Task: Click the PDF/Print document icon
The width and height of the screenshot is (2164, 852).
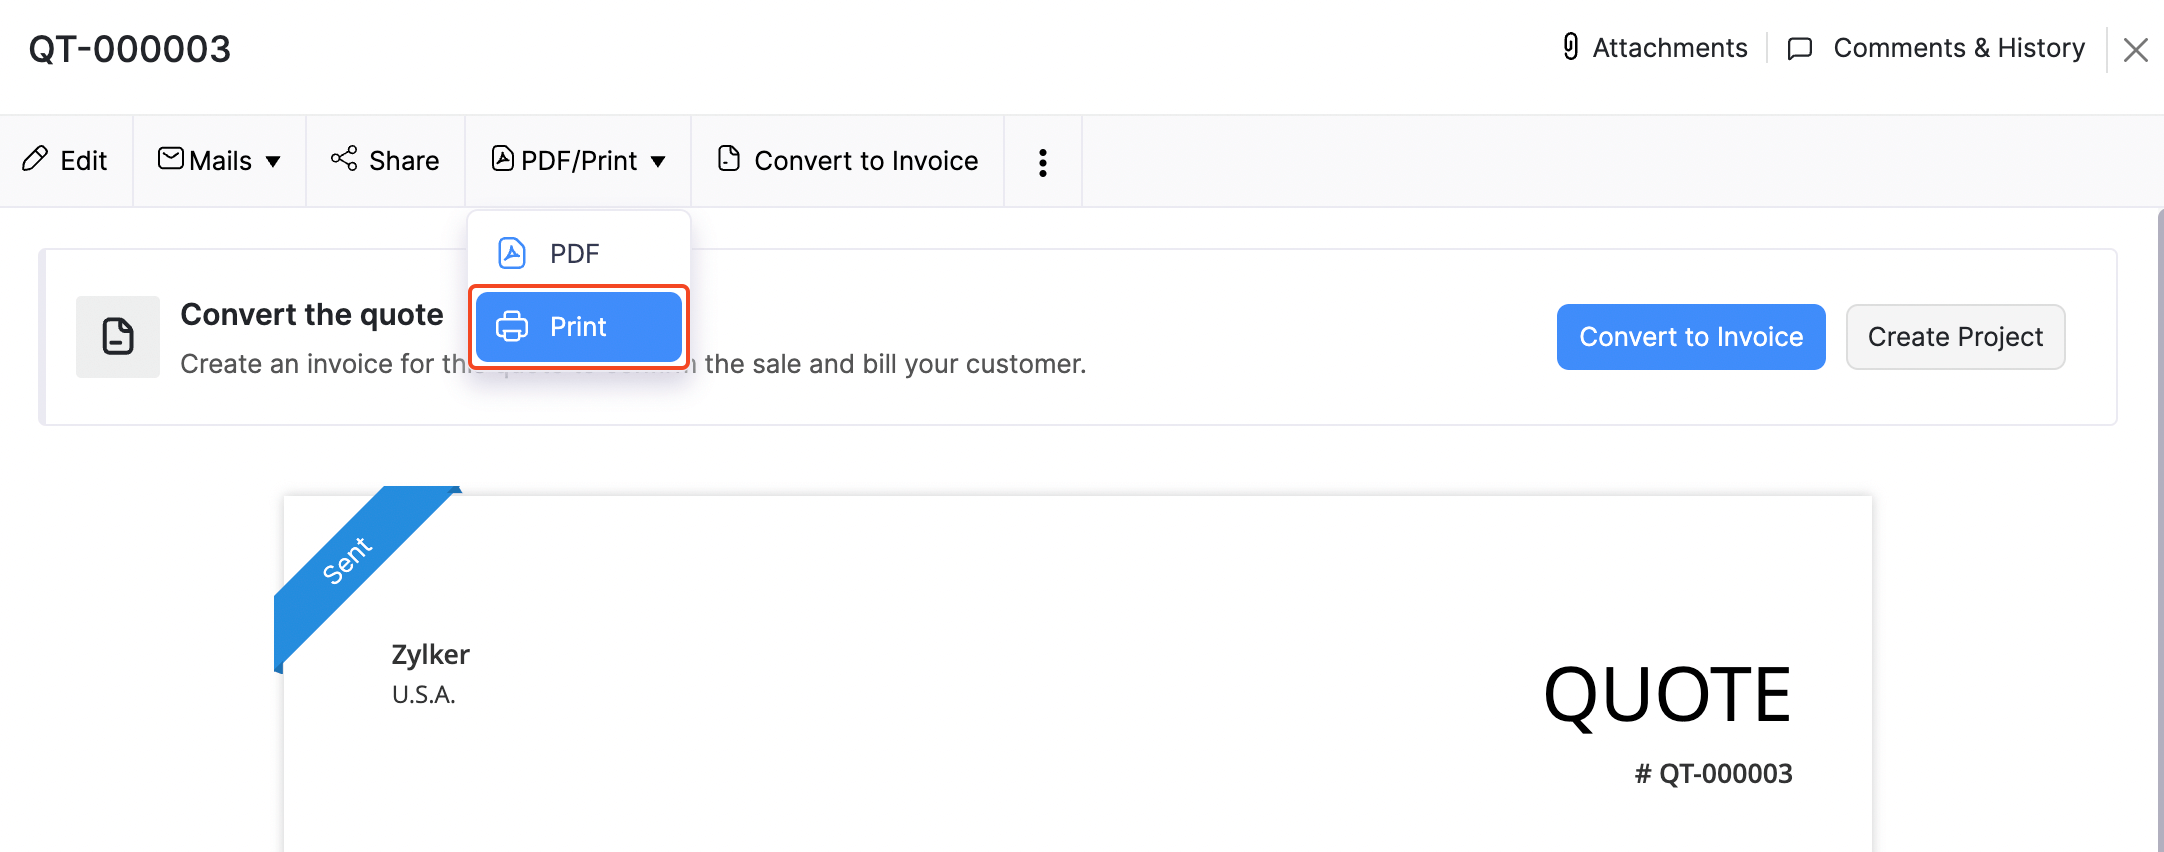Action: (502, 159)
